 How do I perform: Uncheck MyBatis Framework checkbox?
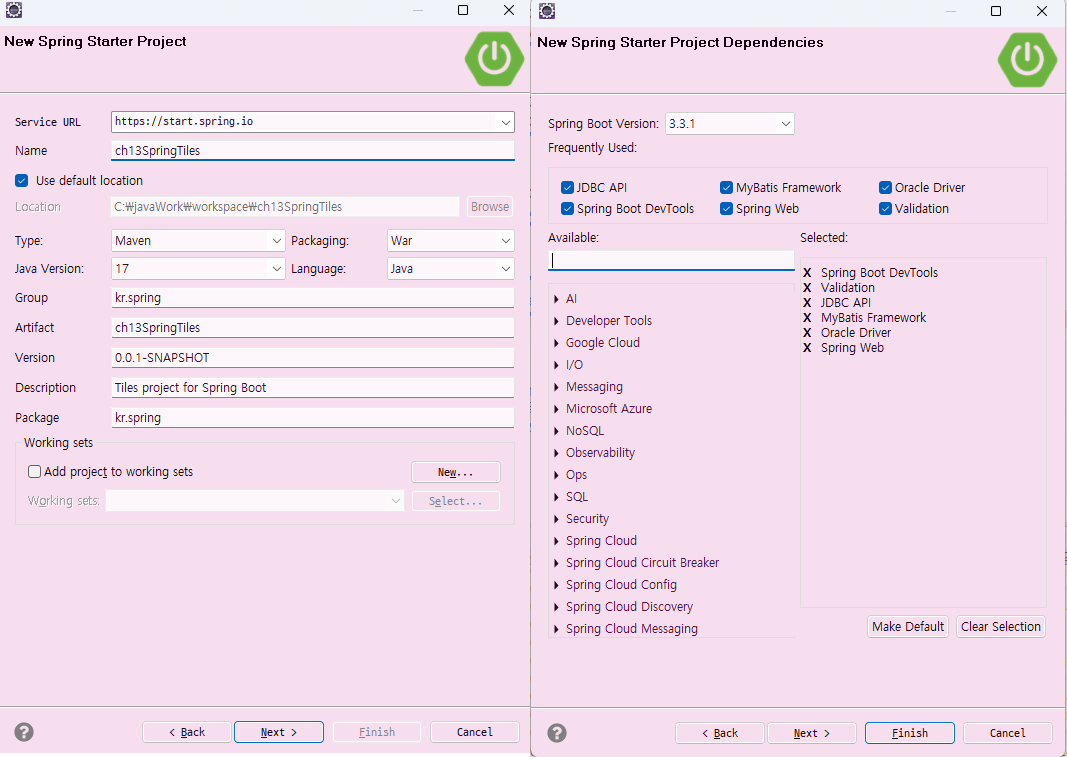(726, 187)
